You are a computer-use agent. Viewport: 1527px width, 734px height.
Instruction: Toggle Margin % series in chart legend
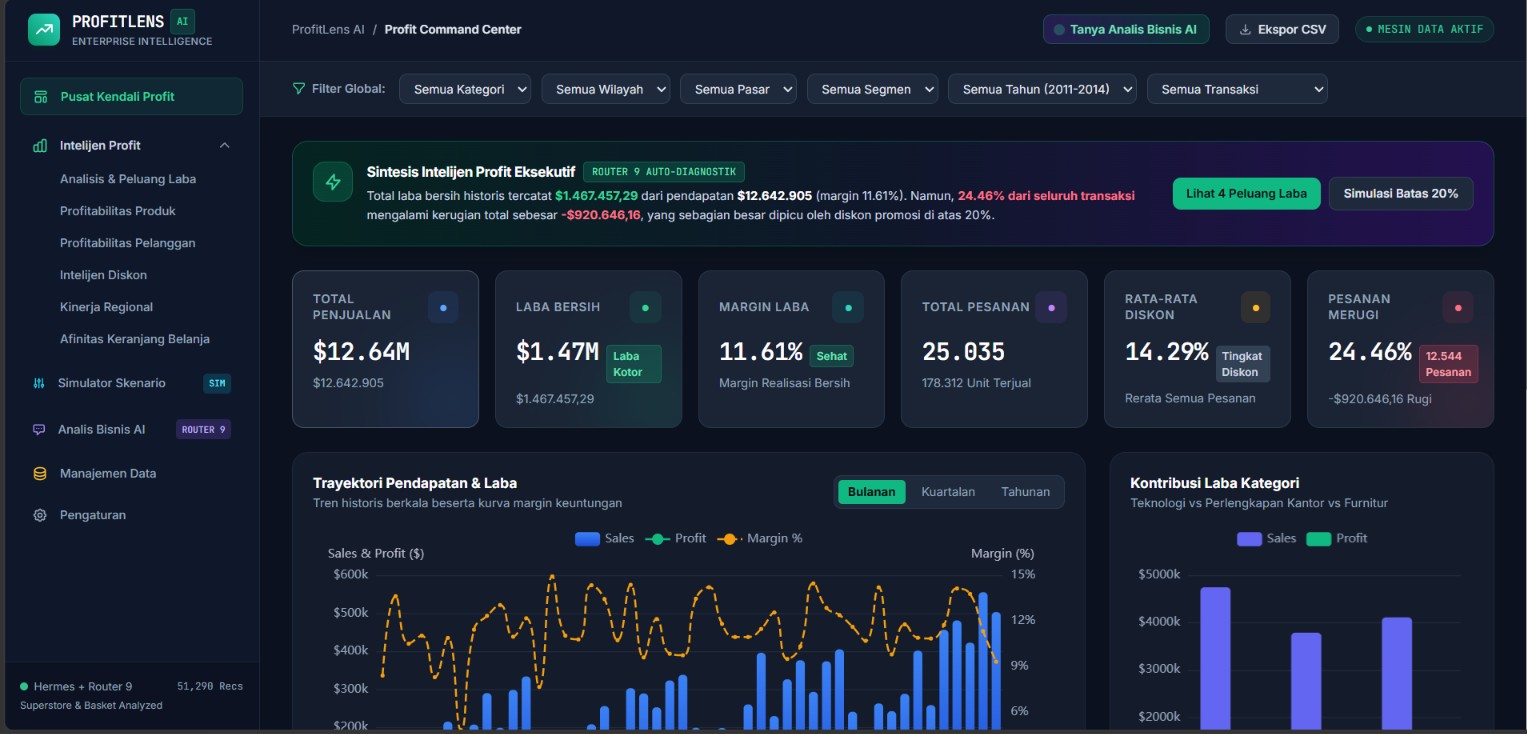pyautogui.click(x=760, y=539)
